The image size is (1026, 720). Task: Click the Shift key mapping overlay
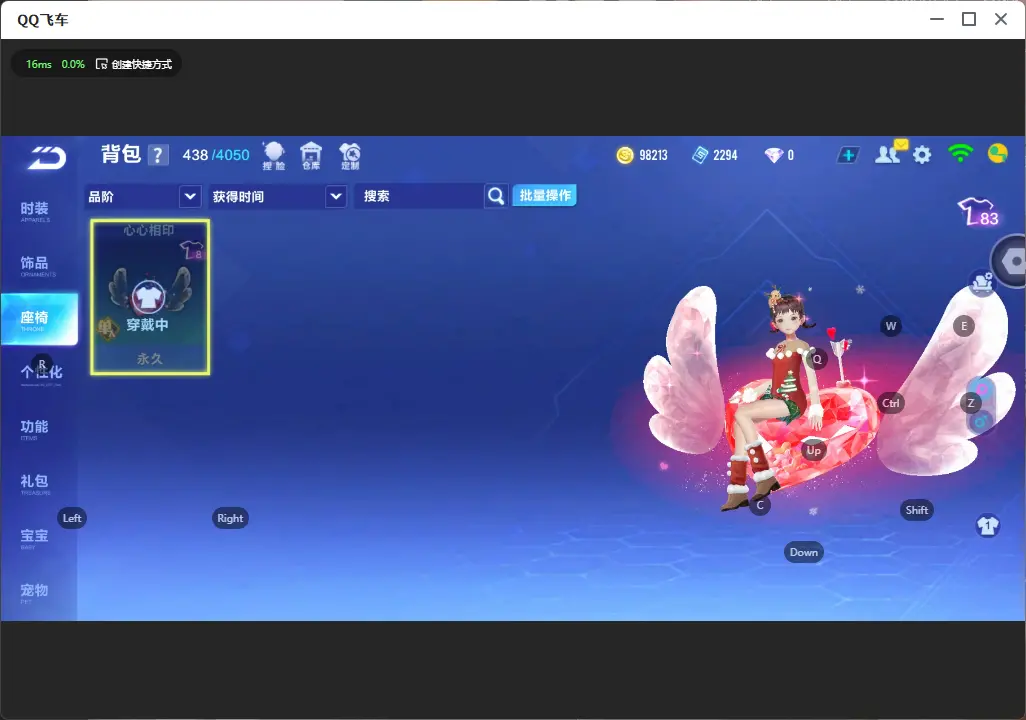click(916, 510)
